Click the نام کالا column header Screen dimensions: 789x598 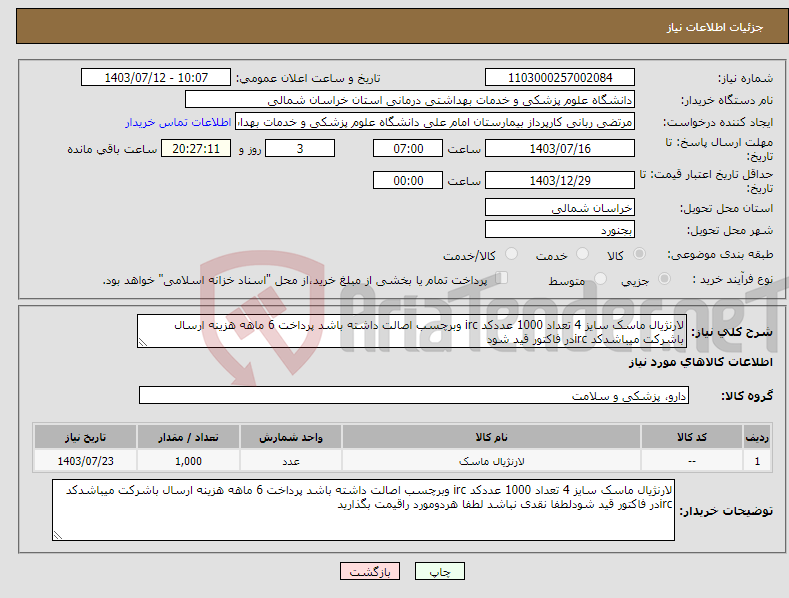point(491,437)
